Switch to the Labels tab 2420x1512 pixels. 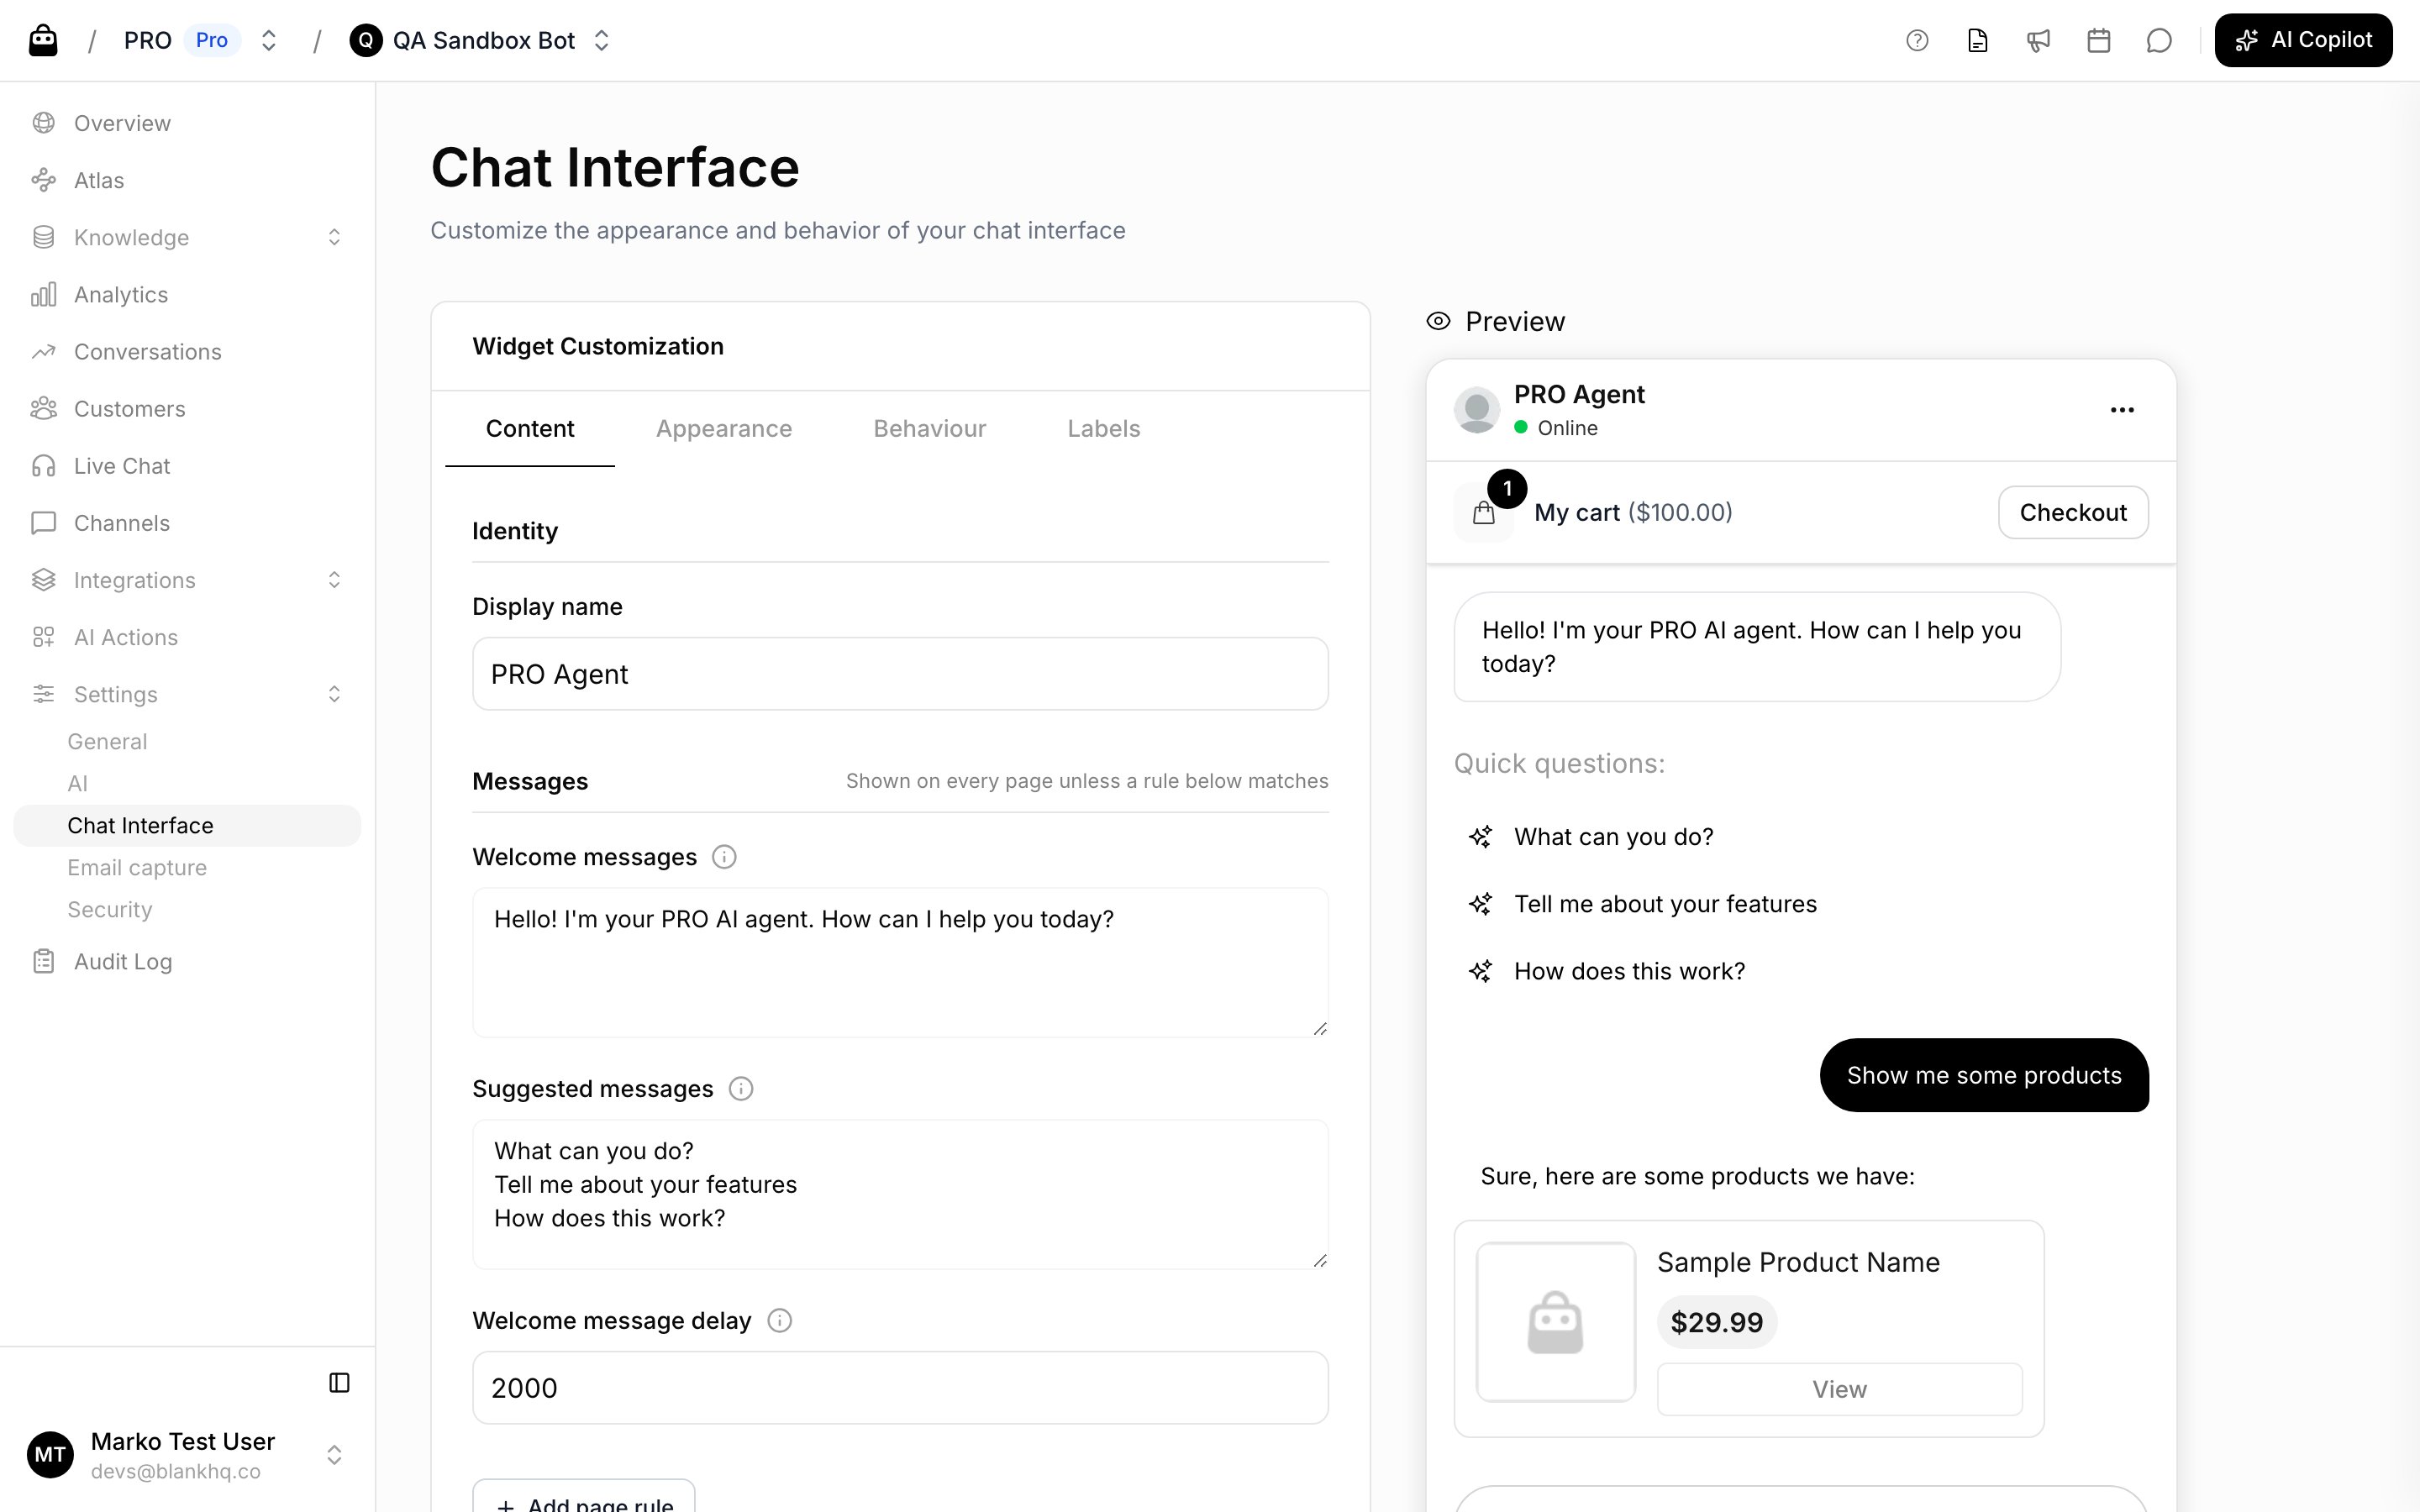[1104, 429]
